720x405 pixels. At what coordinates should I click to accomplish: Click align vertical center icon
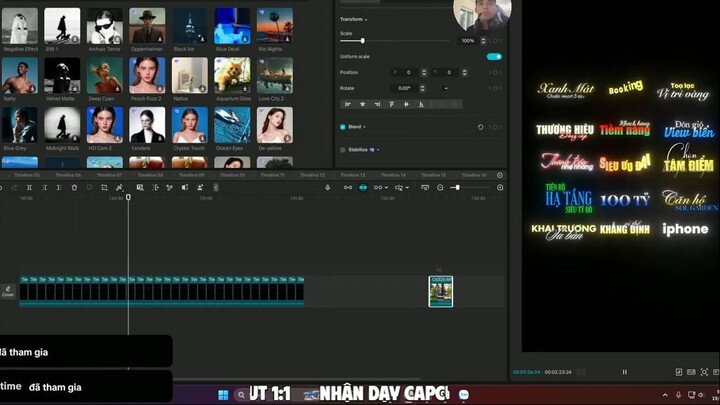[406, 104]
